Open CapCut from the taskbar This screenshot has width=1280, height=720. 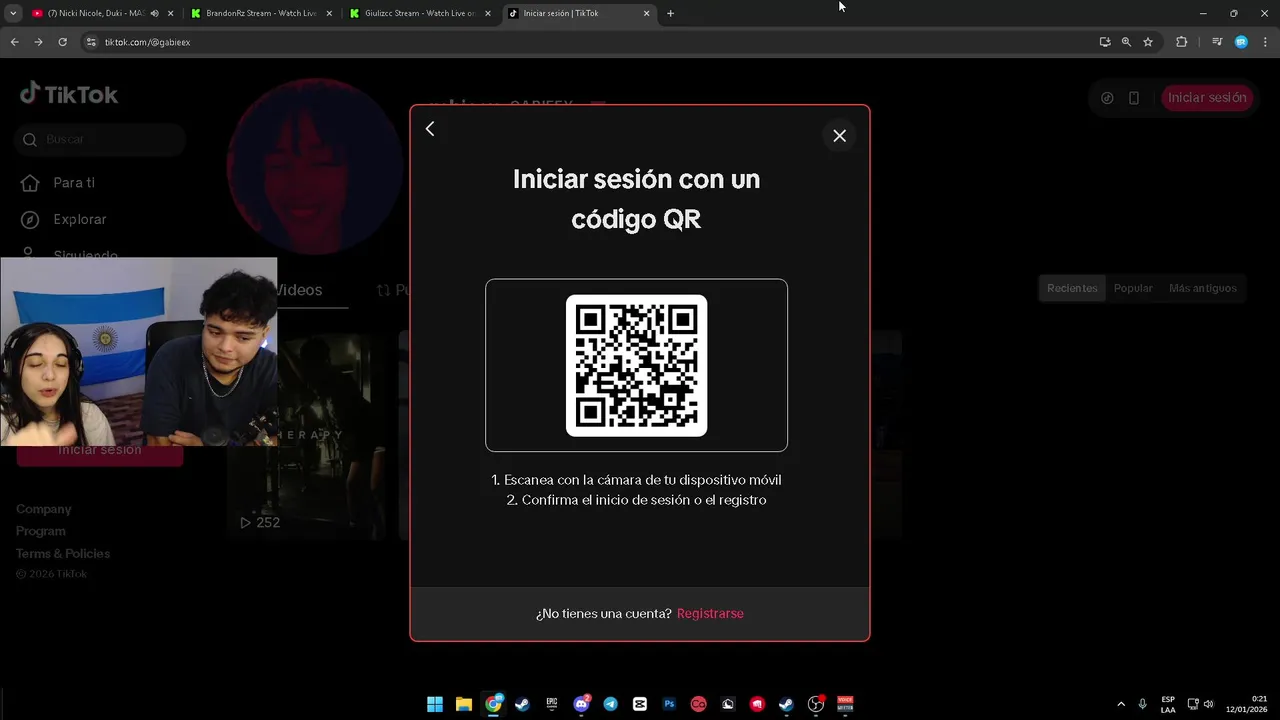point(640,704)
